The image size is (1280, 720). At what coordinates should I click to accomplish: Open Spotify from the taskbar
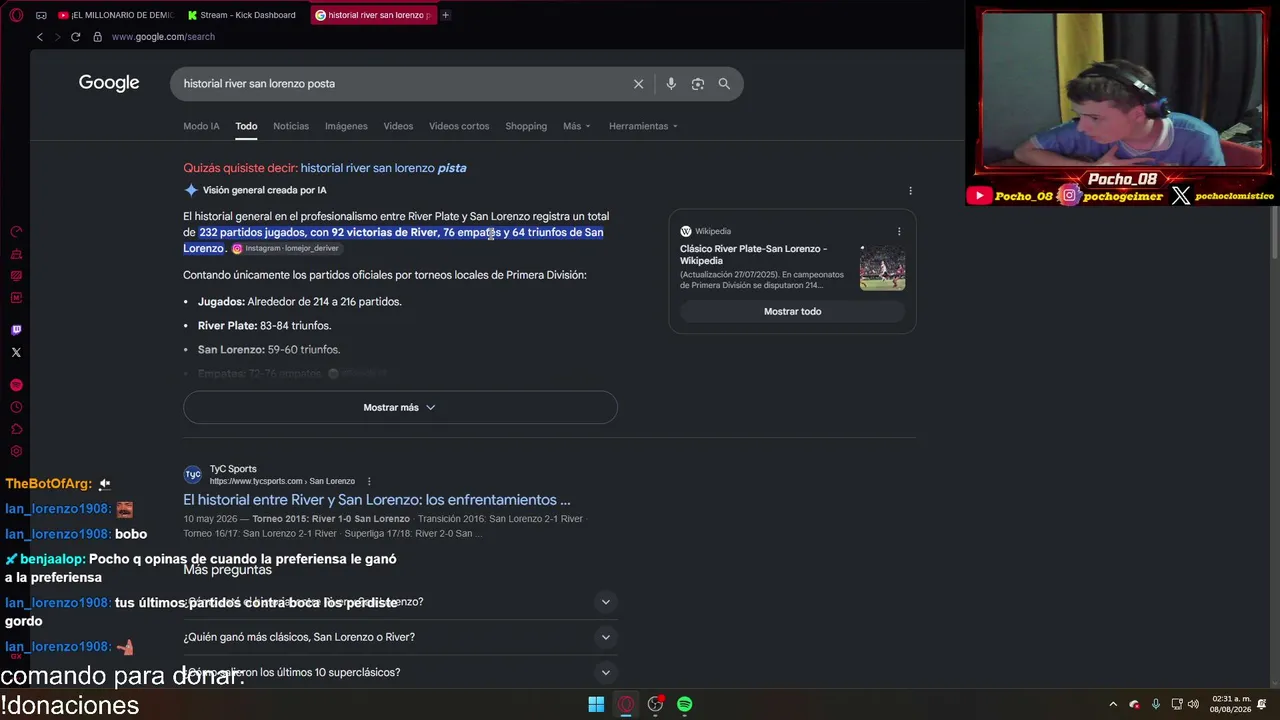(684, 704)
